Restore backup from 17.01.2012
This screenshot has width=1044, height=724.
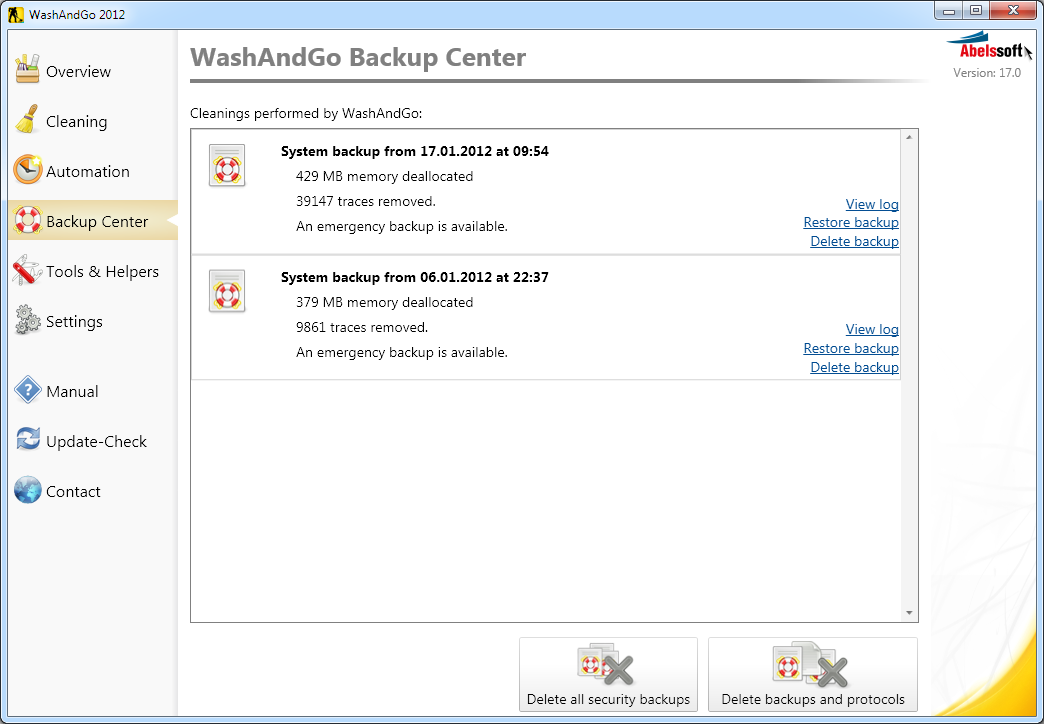pyautogui.click(x=851, y=222)
